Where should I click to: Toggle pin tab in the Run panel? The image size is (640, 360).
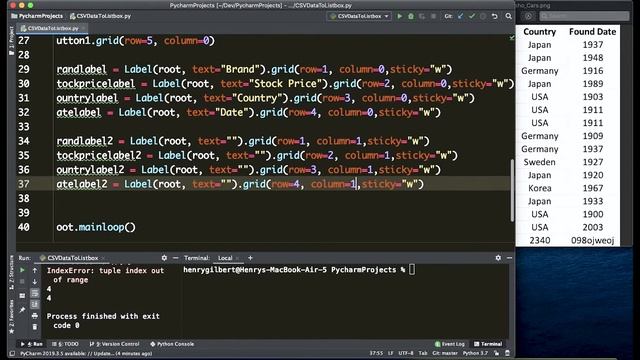tap(22, 310)
